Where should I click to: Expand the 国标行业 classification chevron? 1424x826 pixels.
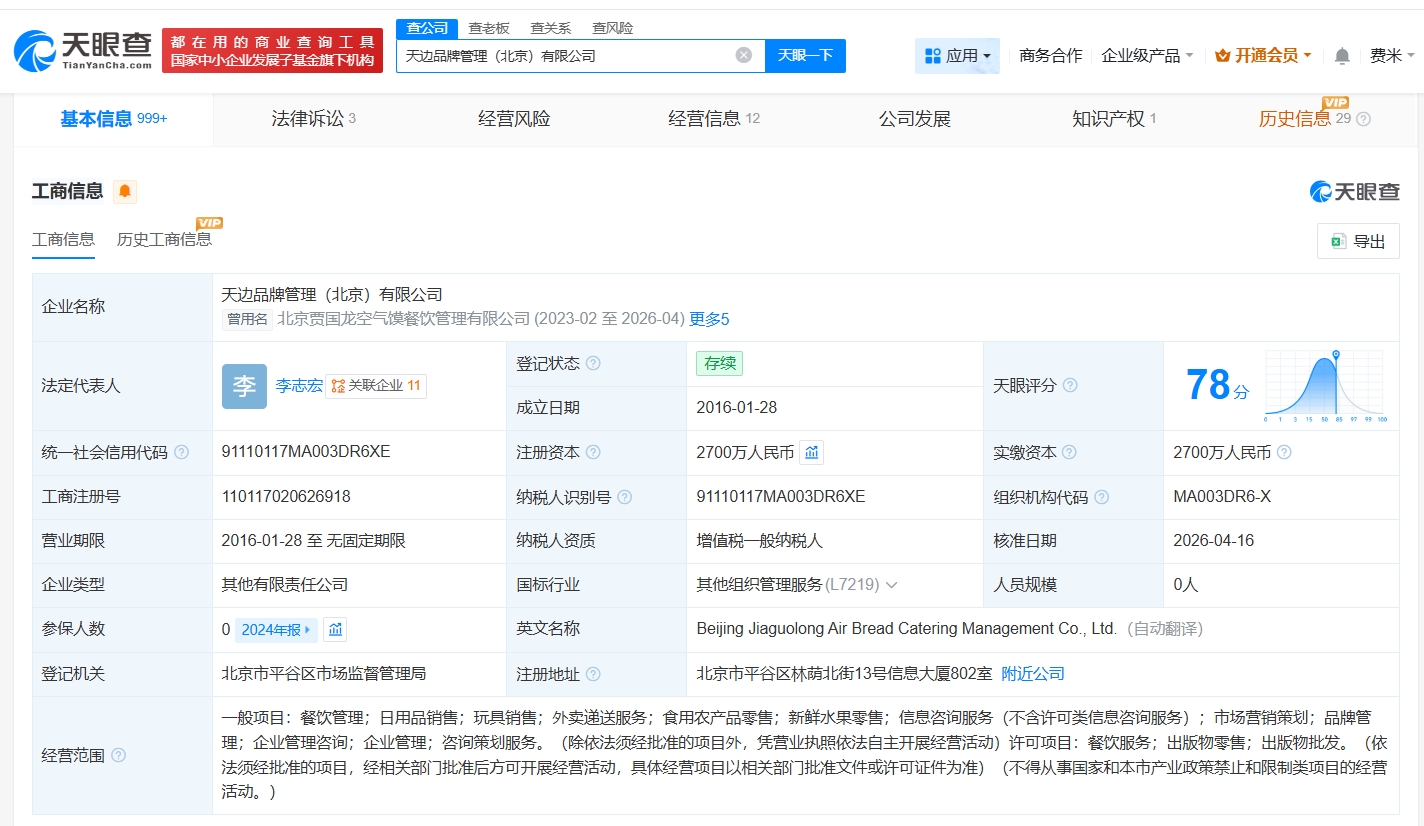pos(891,585)
